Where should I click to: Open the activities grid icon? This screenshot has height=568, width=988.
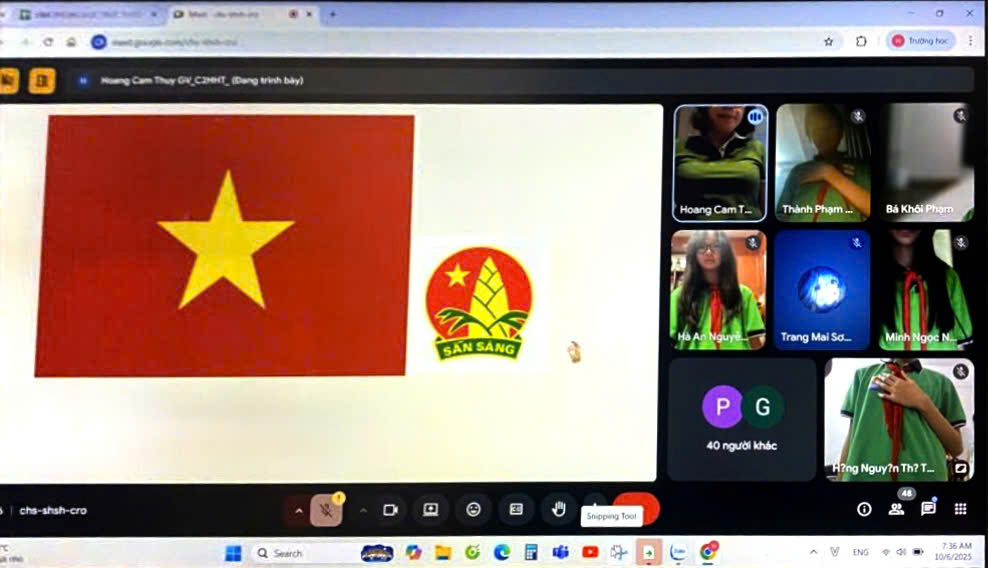point(960,509)
